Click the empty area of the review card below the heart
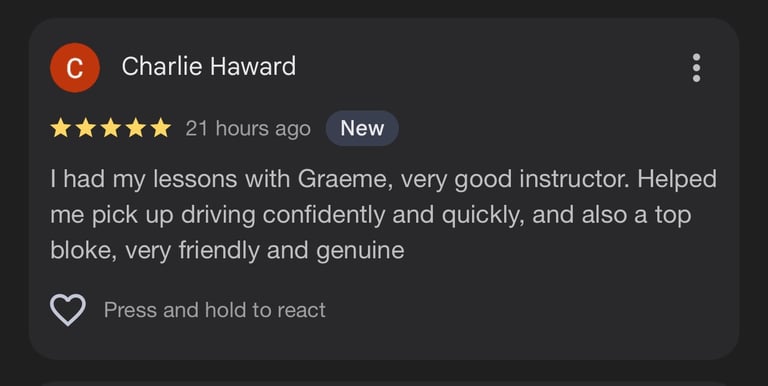Viewport: 768px width, 386px height. tap(384, 344)
